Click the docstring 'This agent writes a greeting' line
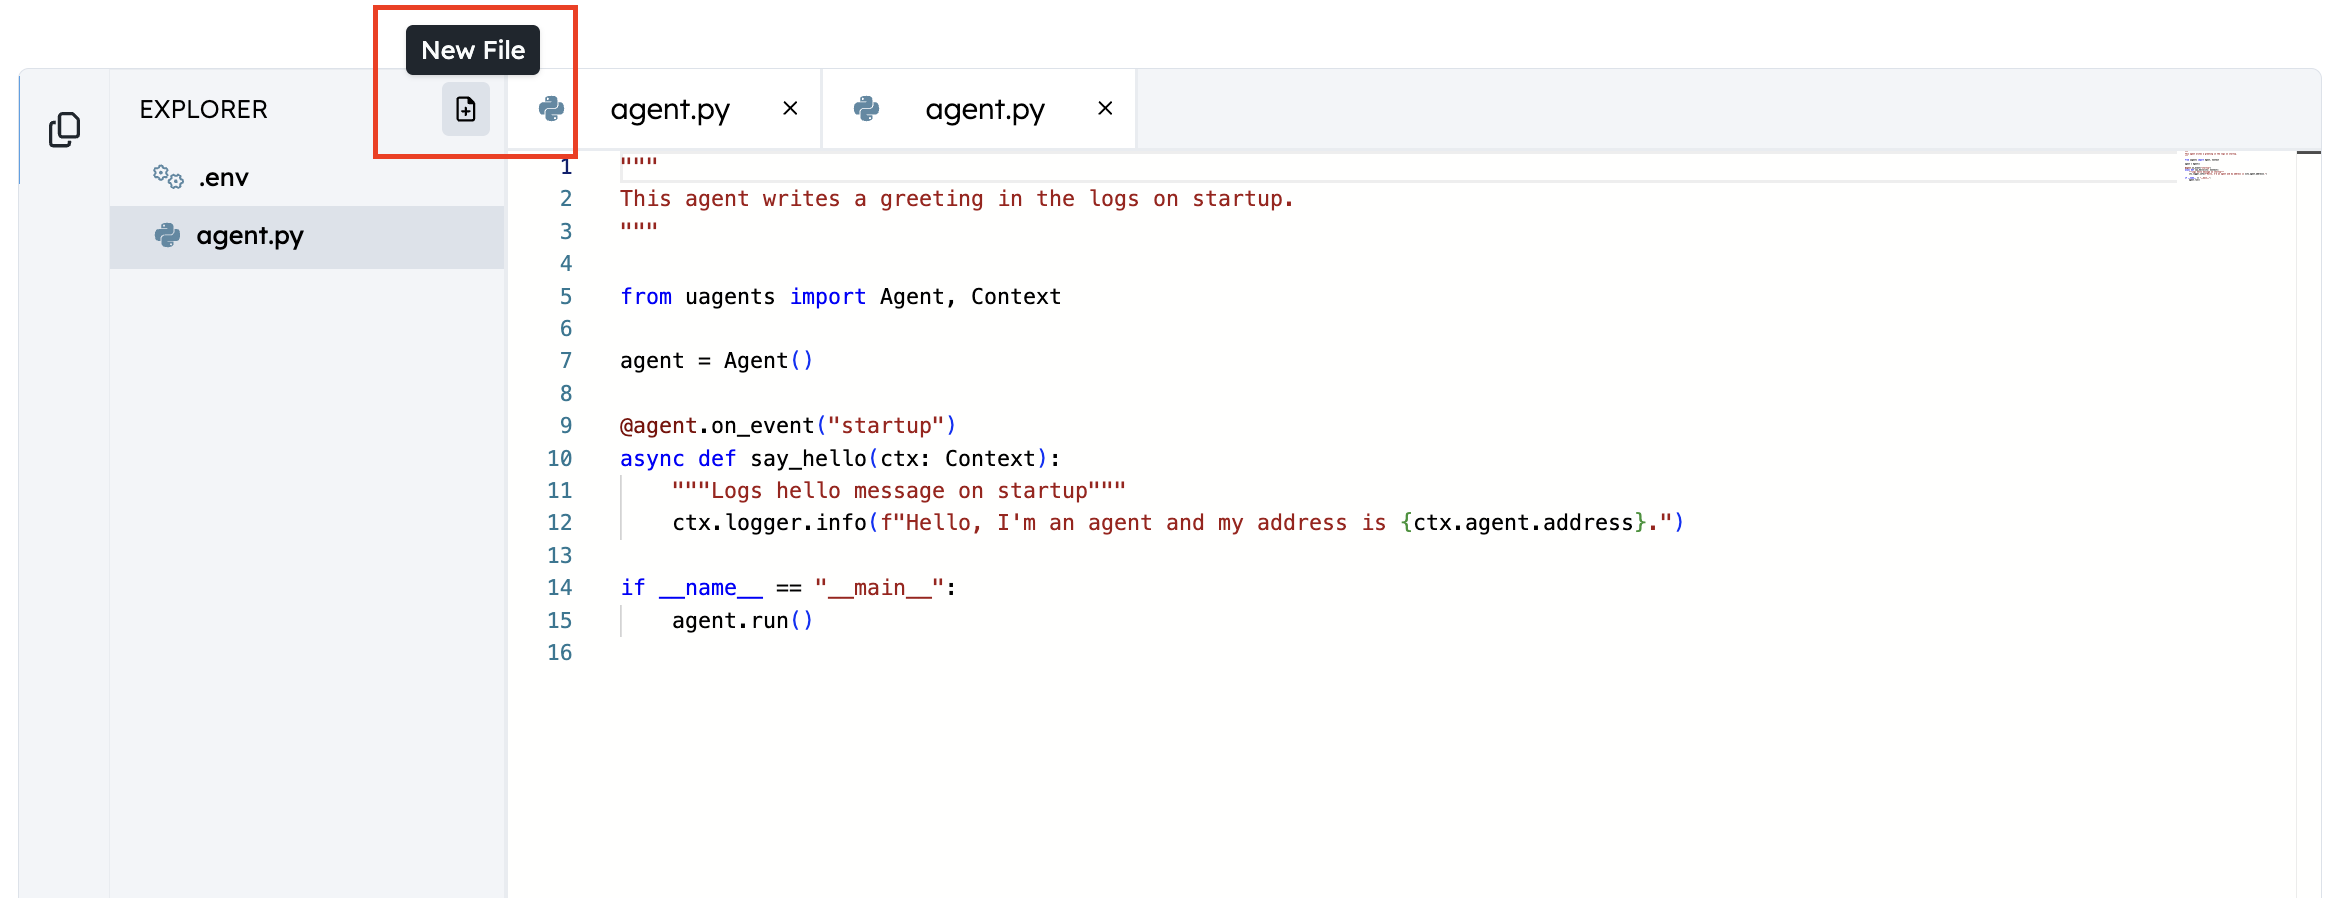This screenshot has height=898, width=2336. coord(957,199)
